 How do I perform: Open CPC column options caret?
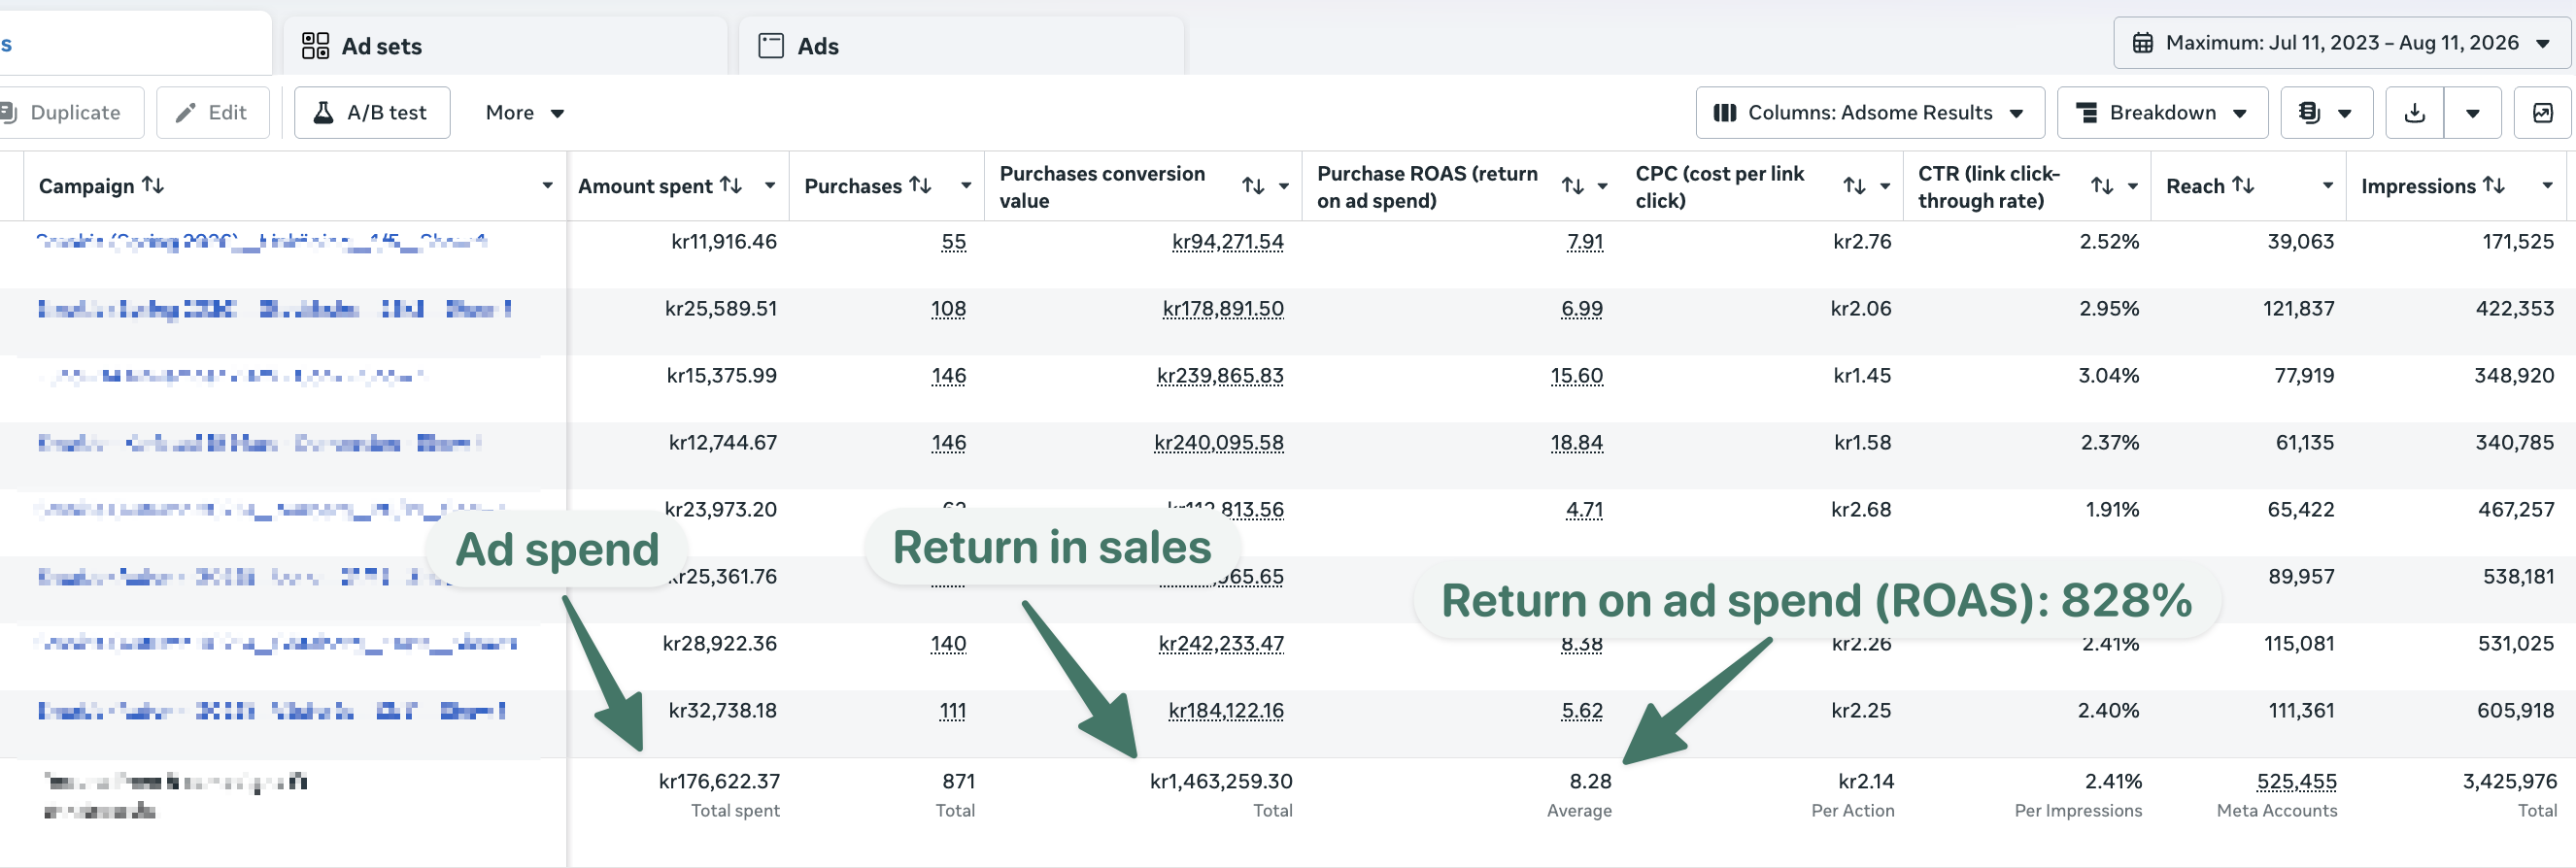pos(1885,187)
